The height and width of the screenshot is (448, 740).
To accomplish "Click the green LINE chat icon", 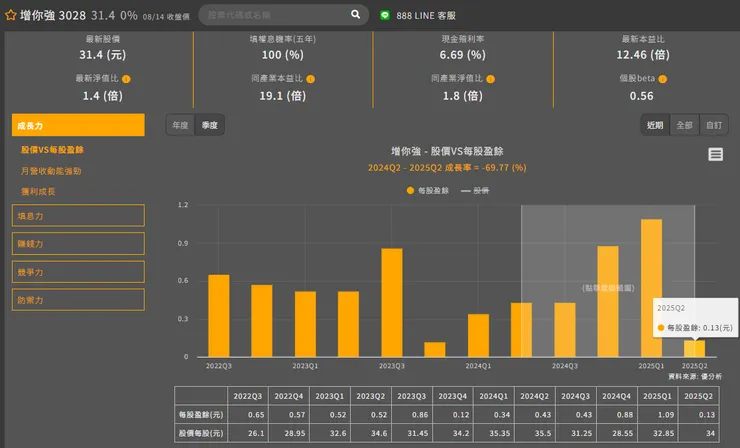I will coord(385,15).
